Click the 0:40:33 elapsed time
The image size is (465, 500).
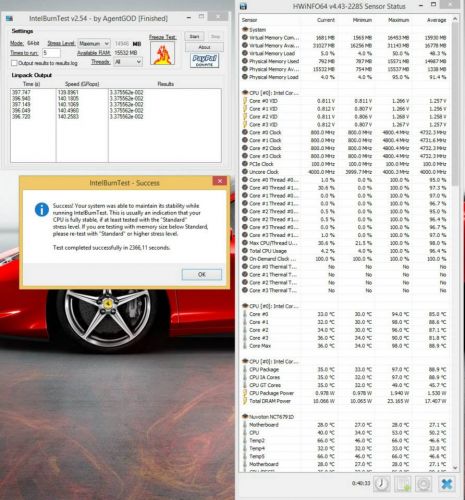pyautogui.click(x=361, y=483)
